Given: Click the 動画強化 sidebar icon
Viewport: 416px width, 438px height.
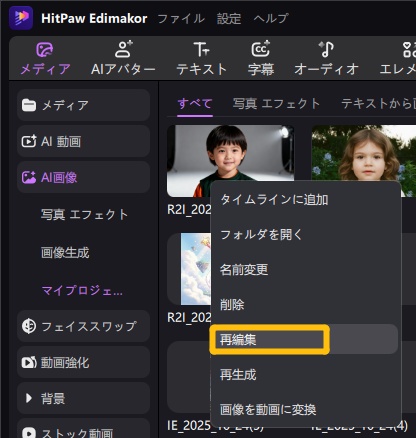Looking at the screenshot, I should click(29, 362).
